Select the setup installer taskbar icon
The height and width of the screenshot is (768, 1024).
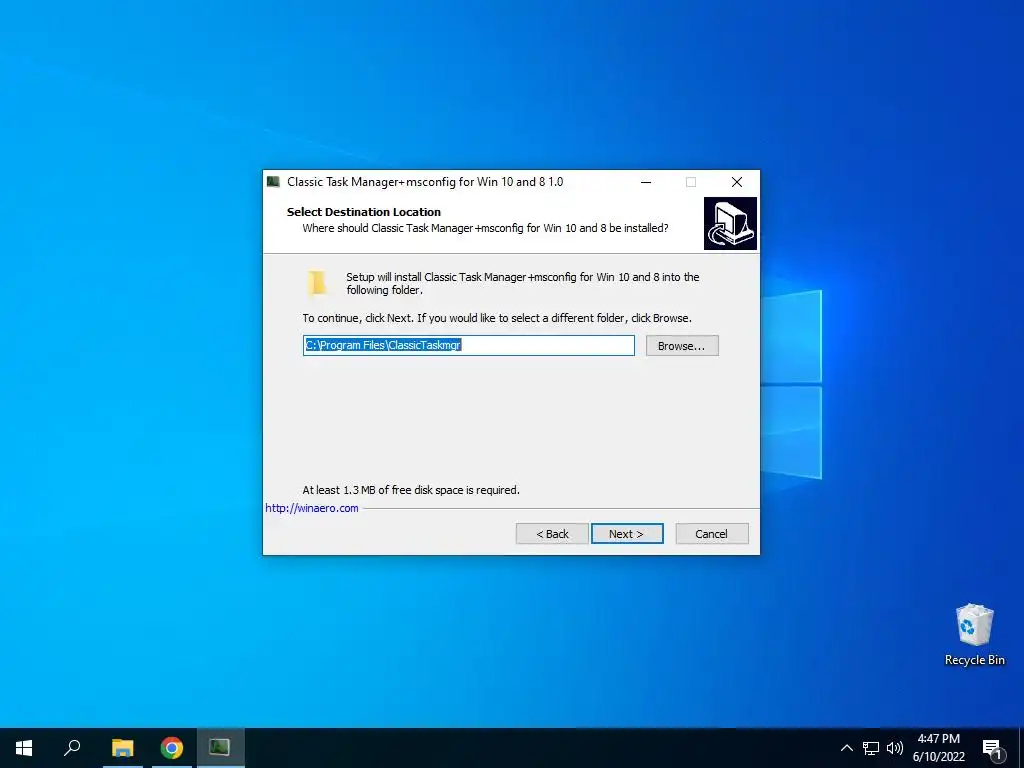point(220,748)
